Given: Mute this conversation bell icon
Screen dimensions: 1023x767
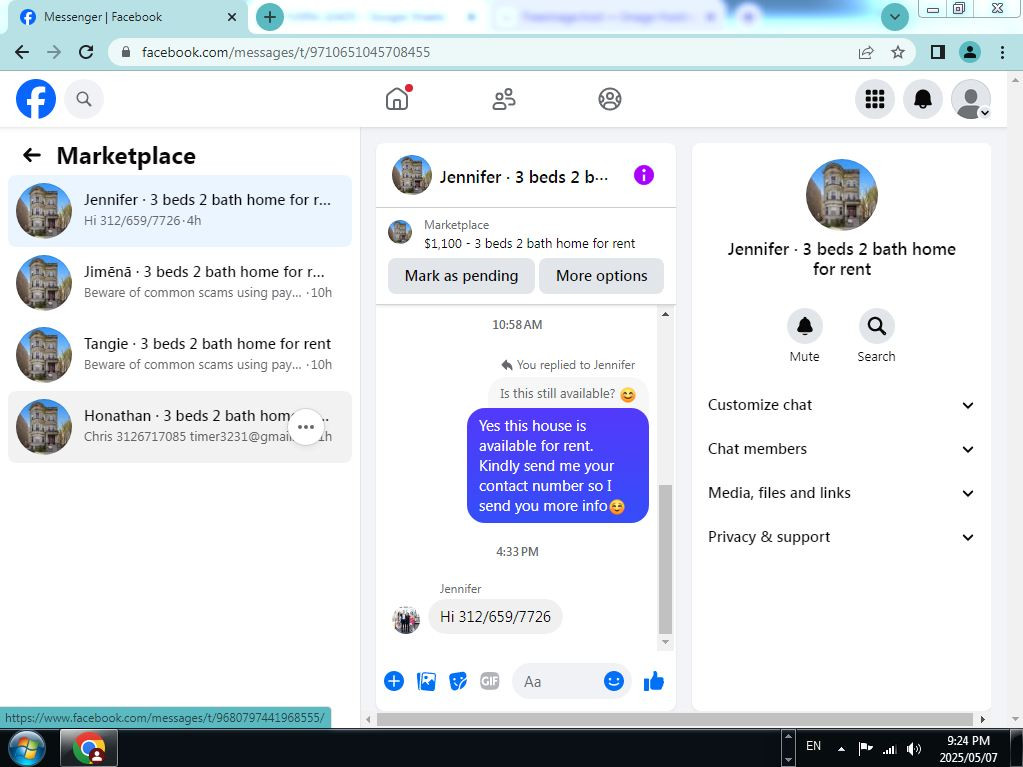Looking at the screenshot, I should [804, 325].
